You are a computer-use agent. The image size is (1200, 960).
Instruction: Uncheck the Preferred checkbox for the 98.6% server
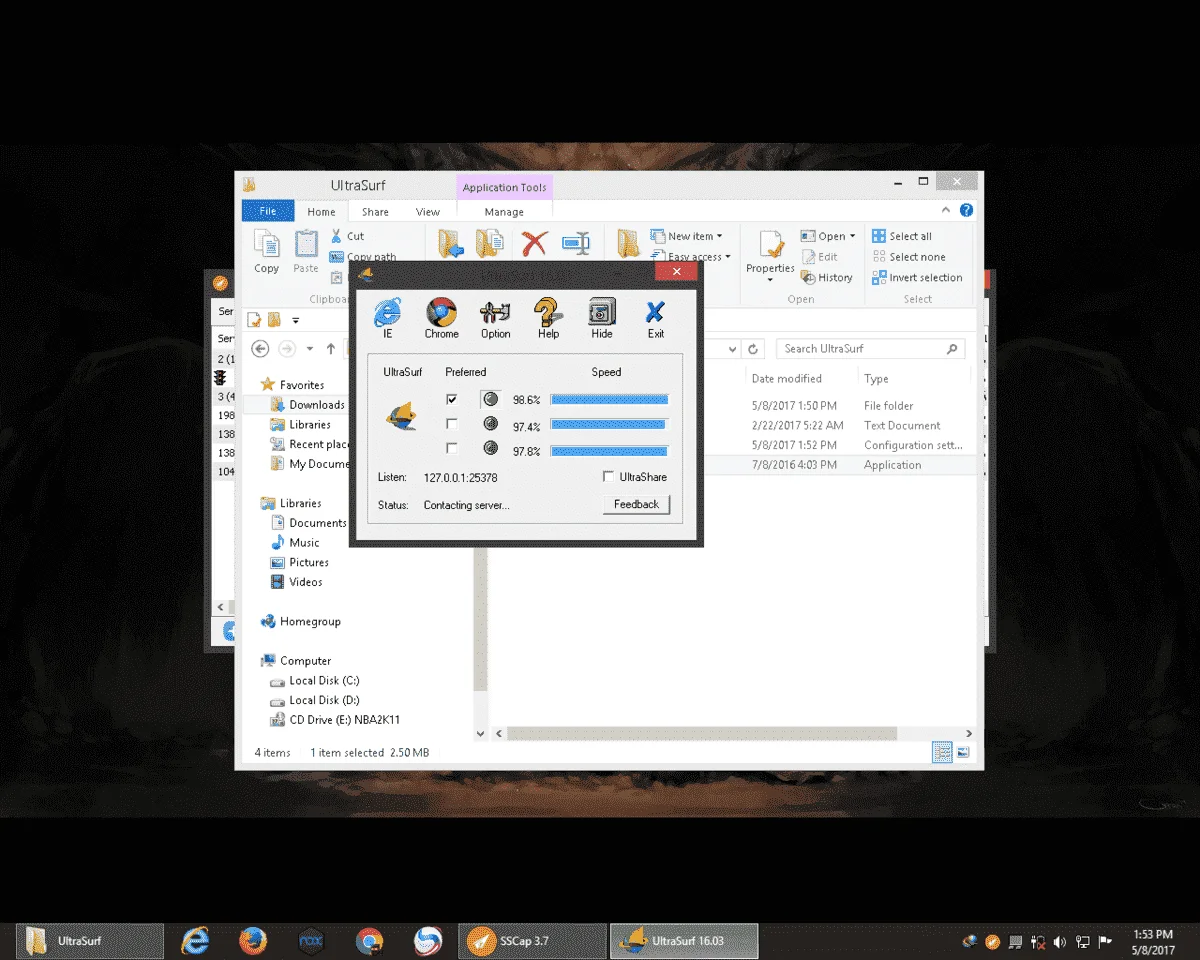[x=452, y=399]
